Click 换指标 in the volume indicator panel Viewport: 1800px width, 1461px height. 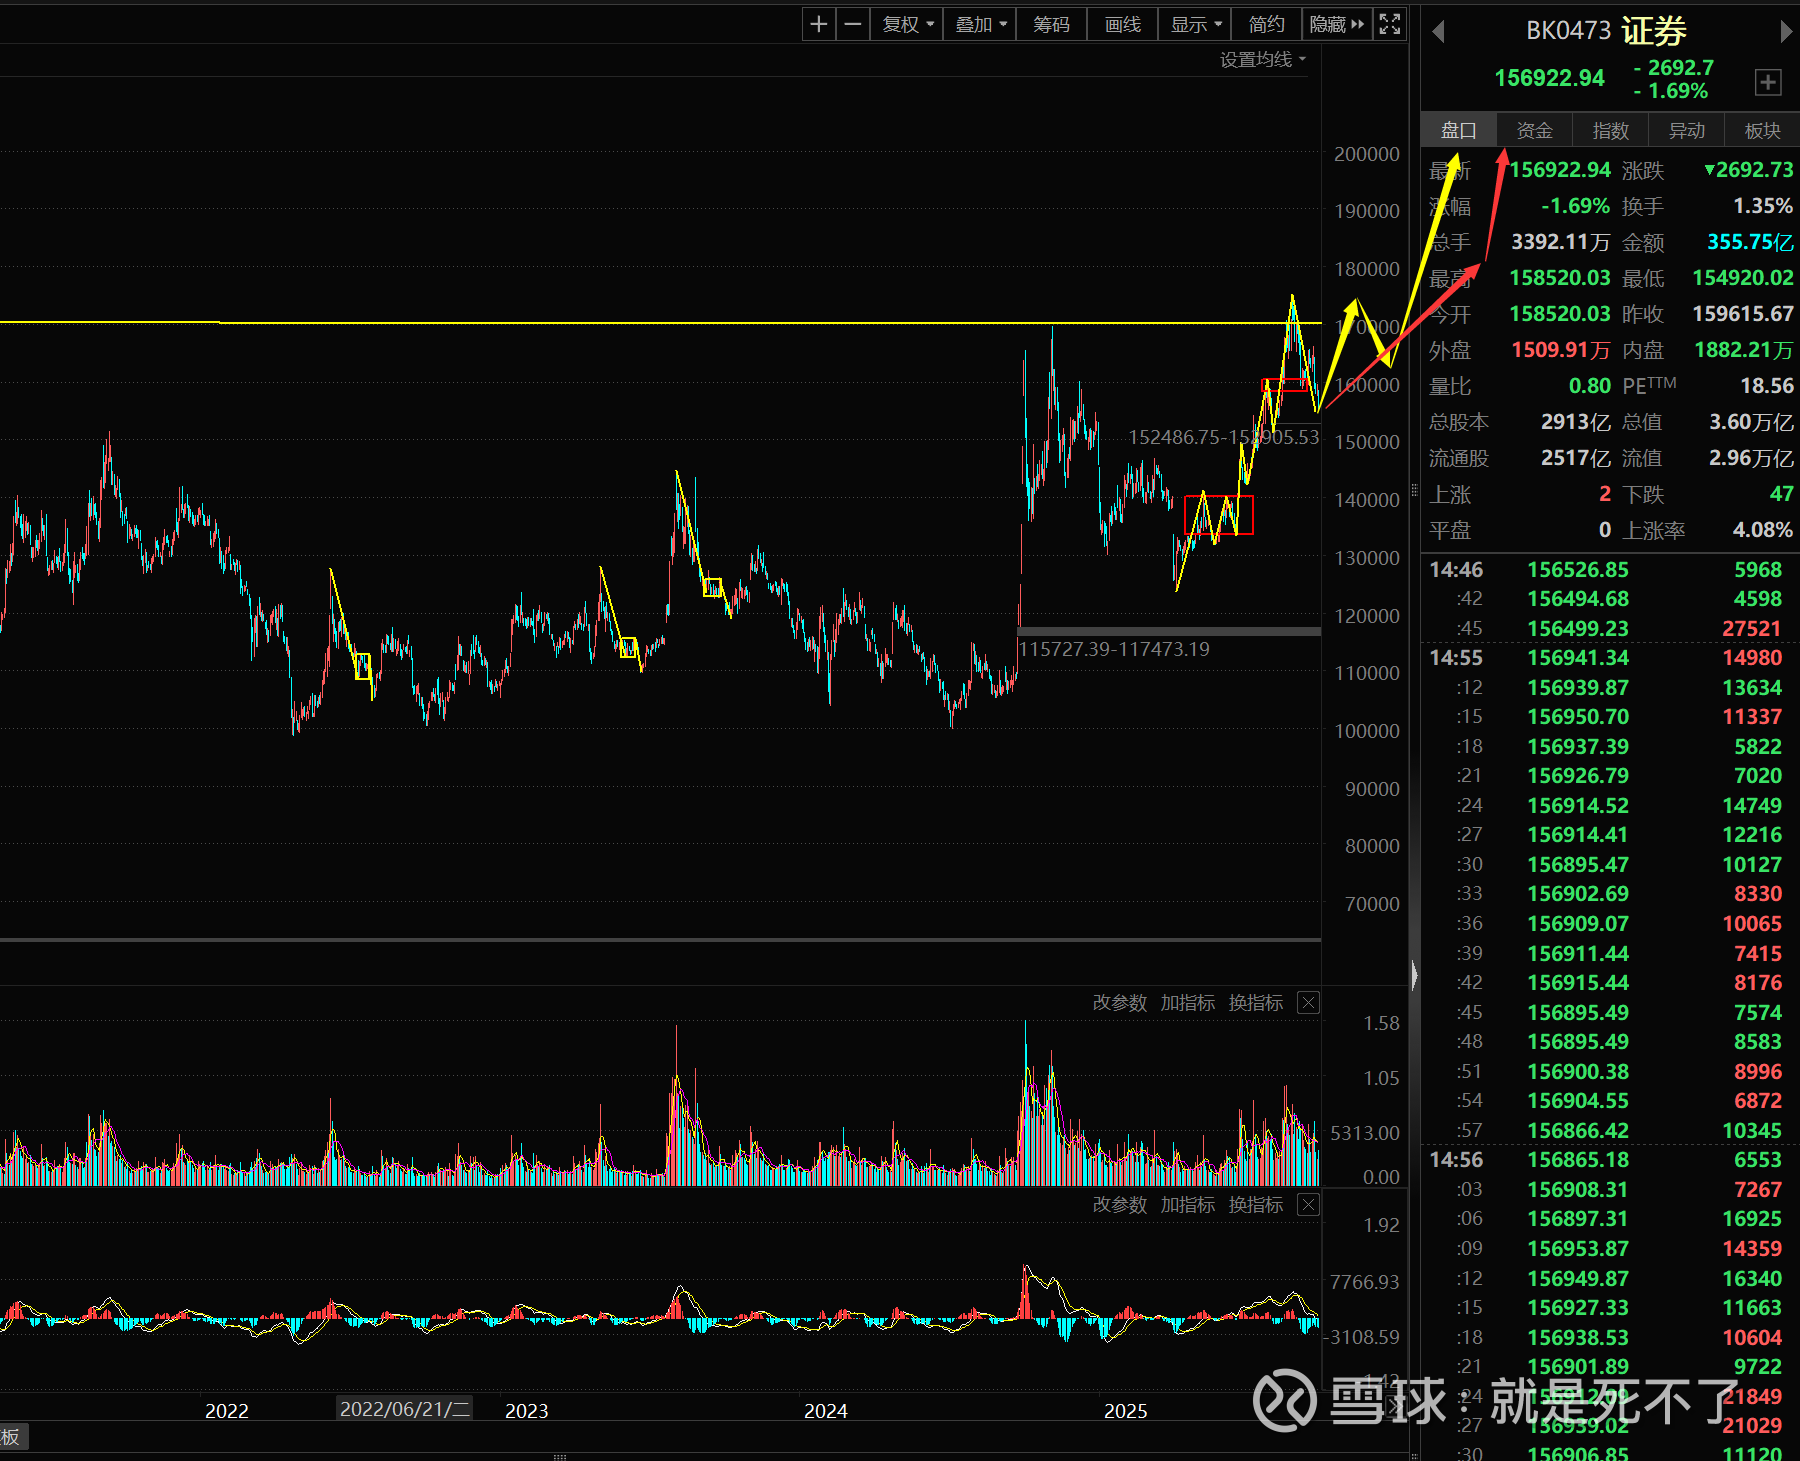click(1255, 1003)
